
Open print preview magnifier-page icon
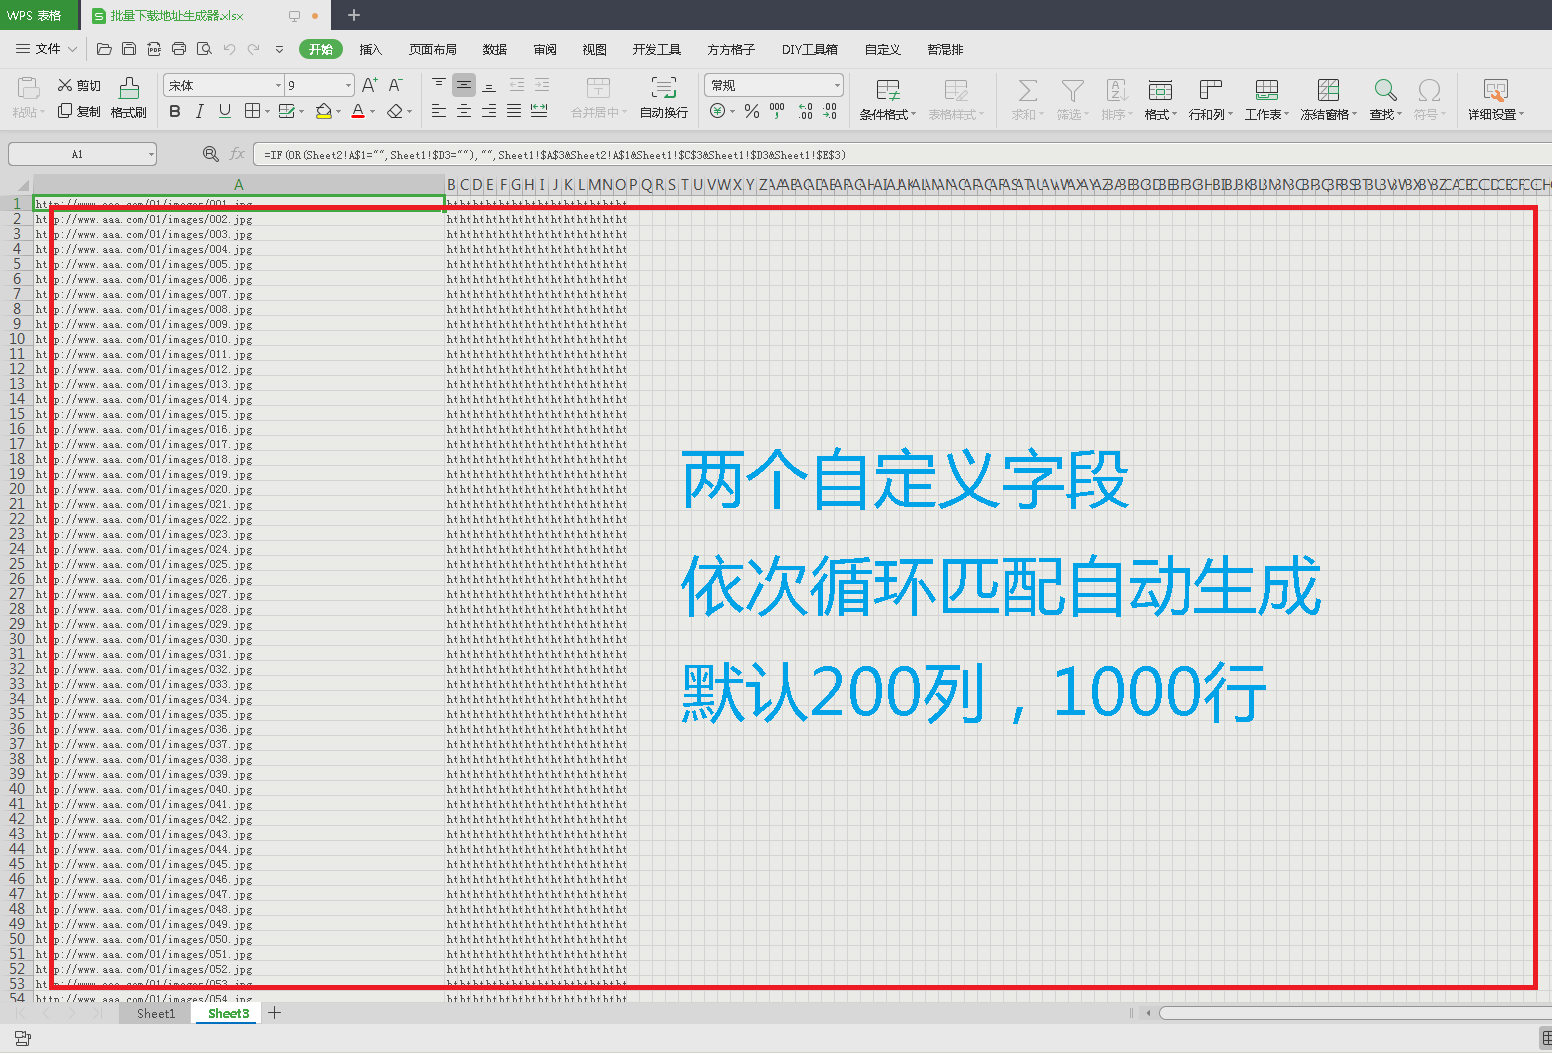(204, 49)
